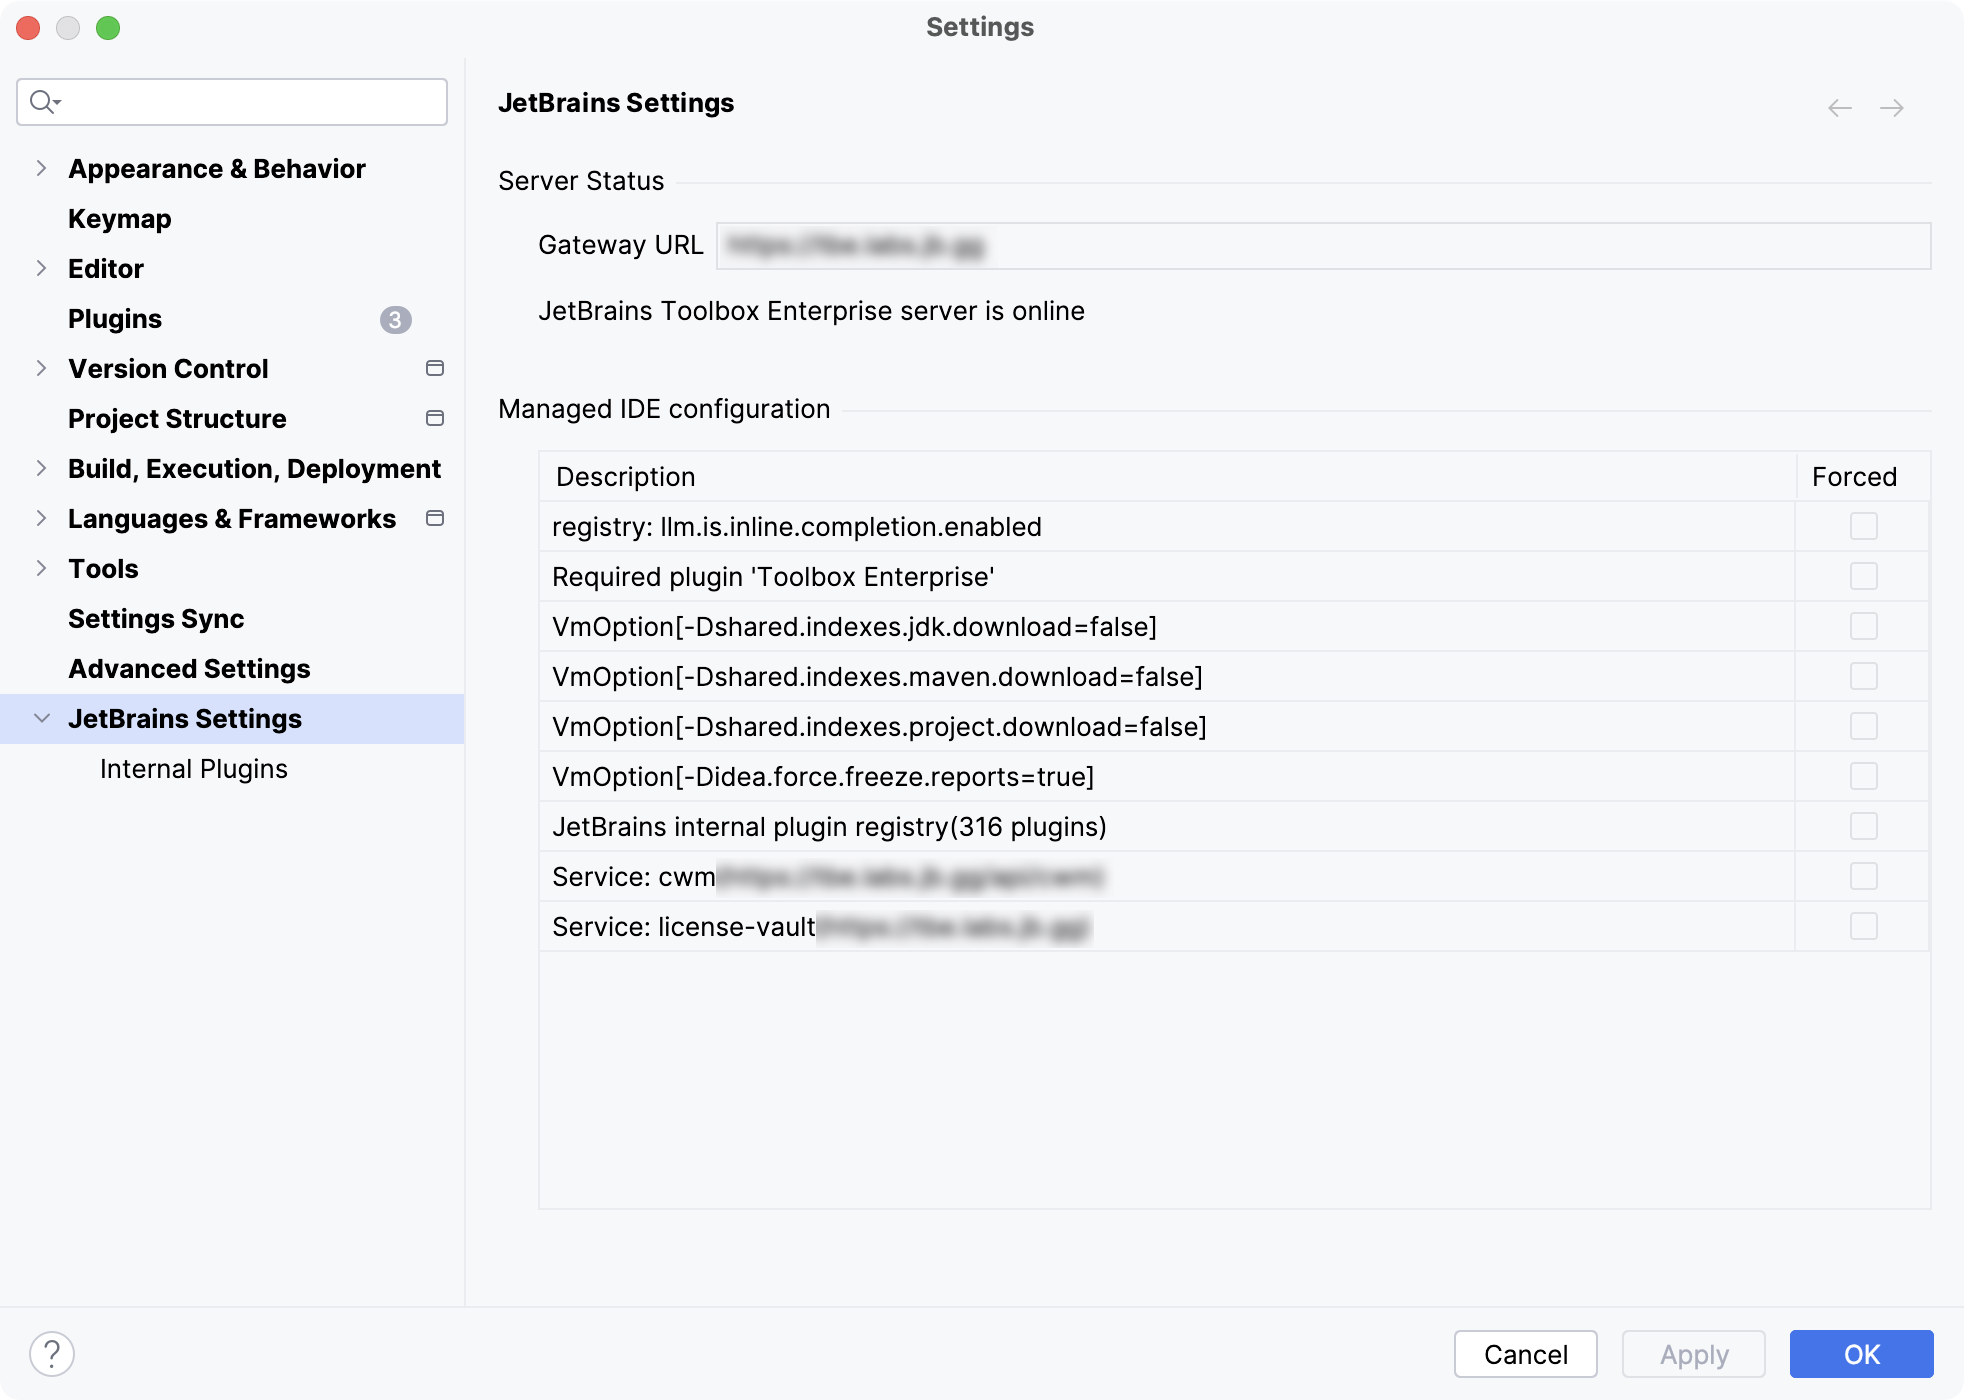
Task: Toggle Forced checkbox for shared.indexes.jdk.download option
Action: click(x=1864, y=626)
